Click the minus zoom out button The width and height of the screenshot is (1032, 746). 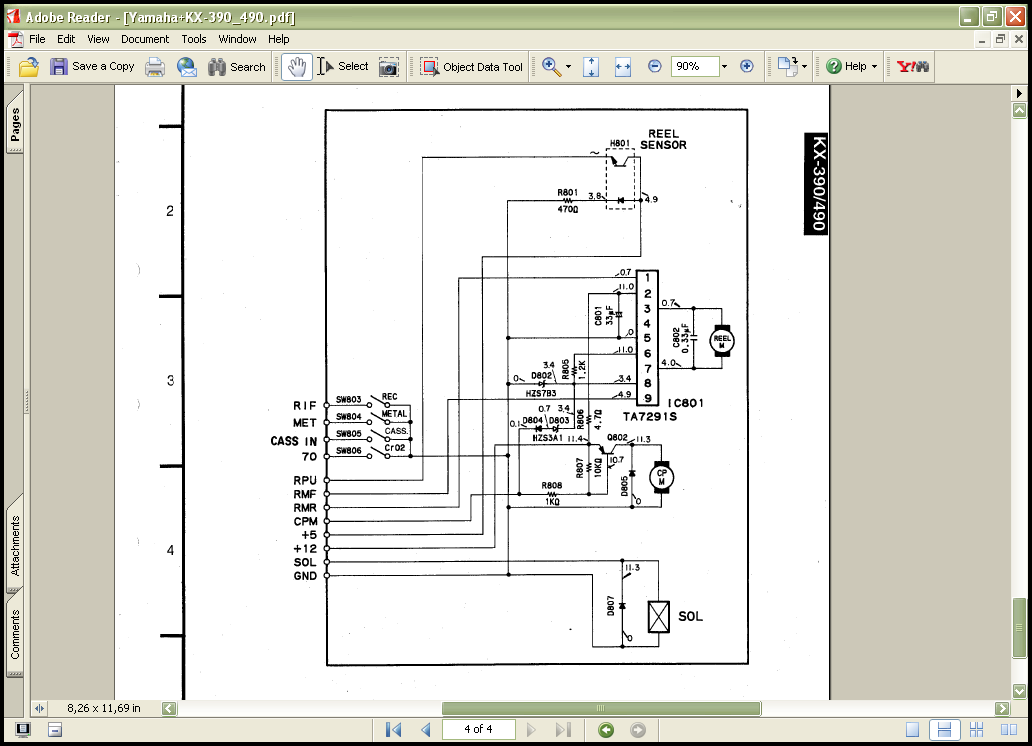654,67
